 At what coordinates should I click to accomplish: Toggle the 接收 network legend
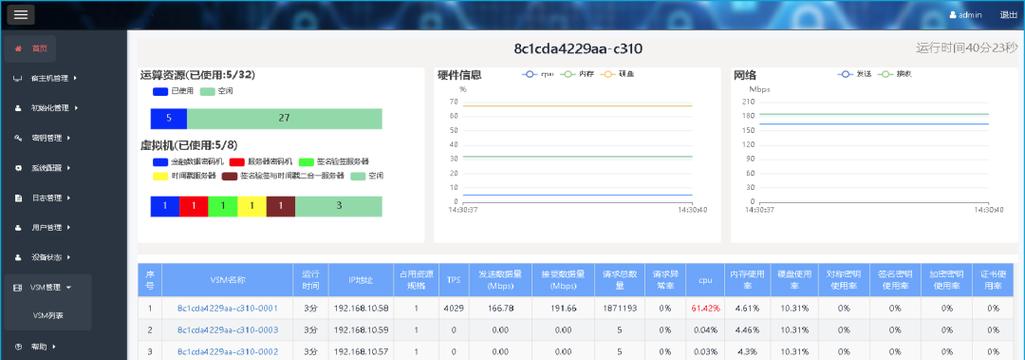[896, 74]
